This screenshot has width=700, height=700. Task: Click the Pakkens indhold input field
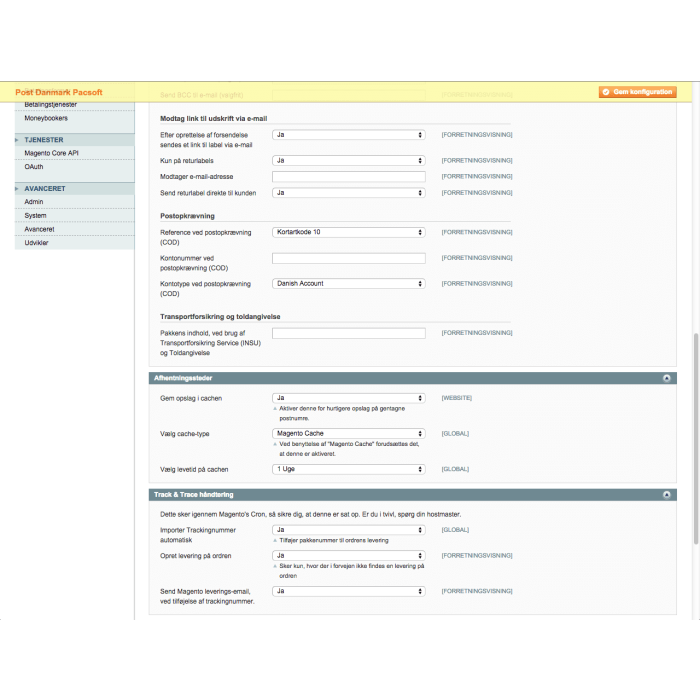[x=349, y=333]
